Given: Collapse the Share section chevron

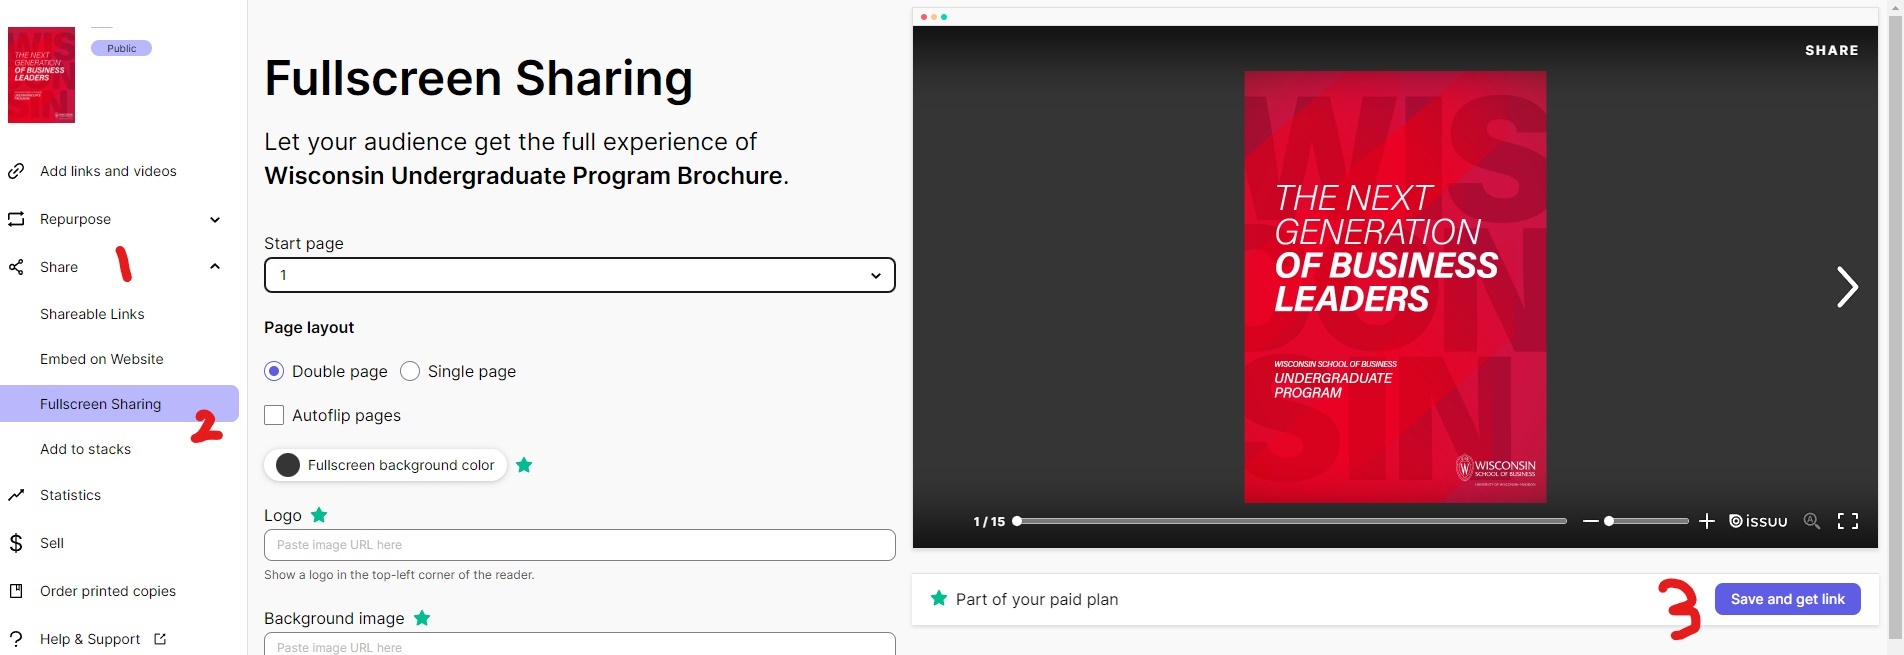Looking at the screenshot, I should click(x=215, y=267).
